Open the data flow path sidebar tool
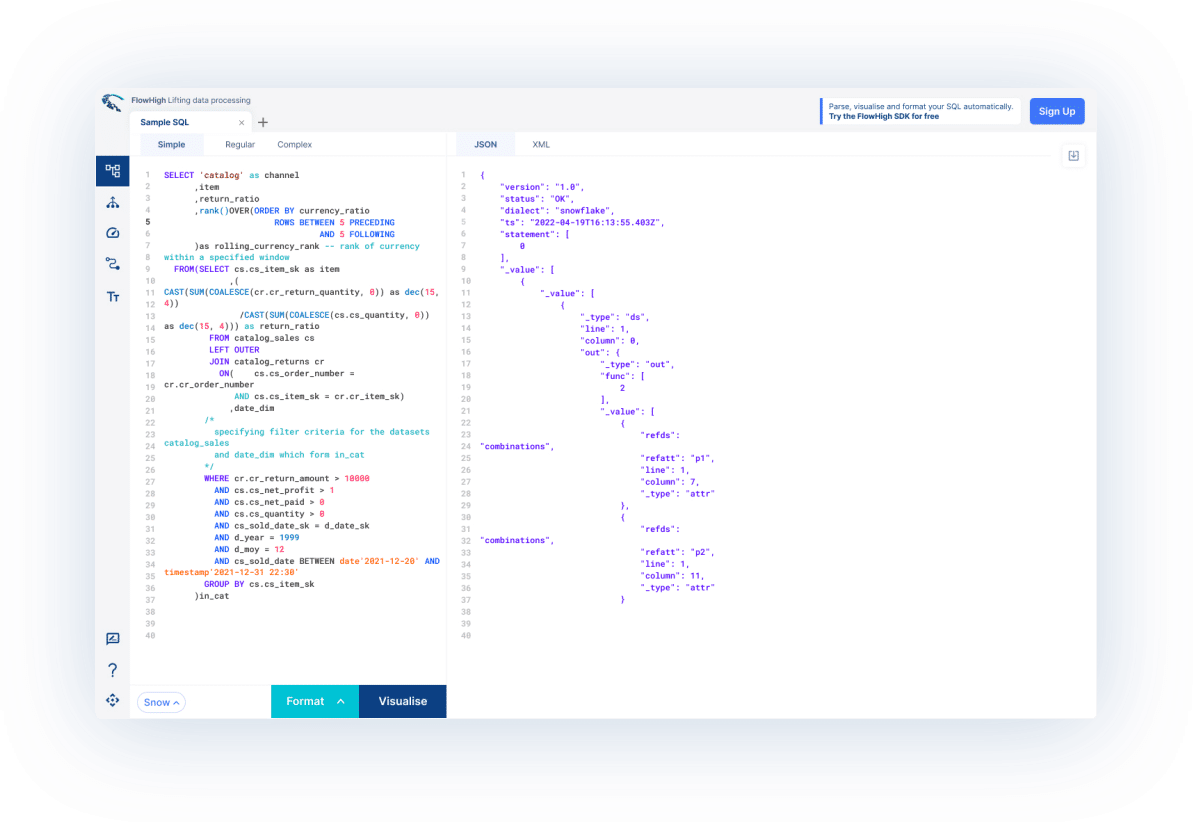This screenshot has height=822, width=1193. pos(113,264)
